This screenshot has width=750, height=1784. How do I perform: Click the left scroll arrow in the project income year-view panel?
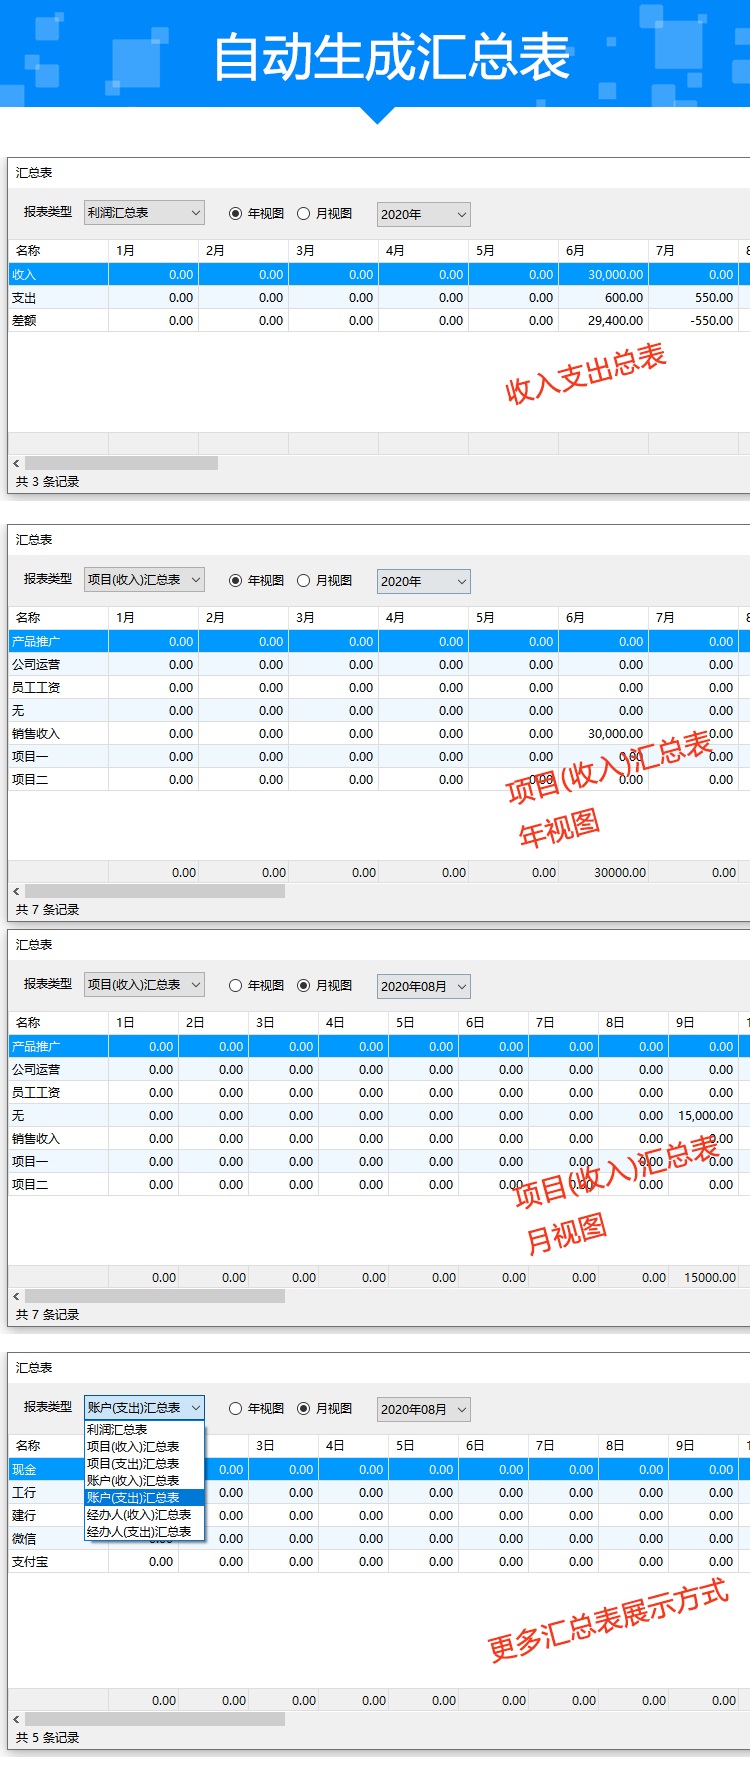16,890
